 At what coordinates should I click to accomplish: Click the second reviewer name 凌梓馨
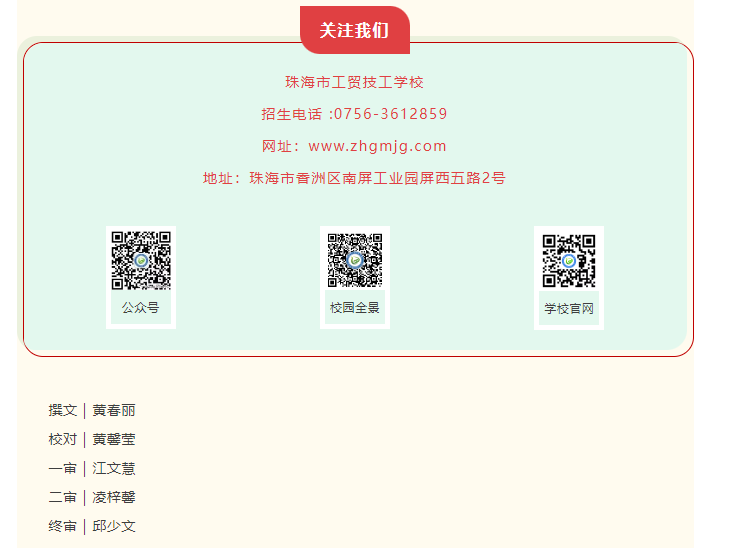click(114, 497)
